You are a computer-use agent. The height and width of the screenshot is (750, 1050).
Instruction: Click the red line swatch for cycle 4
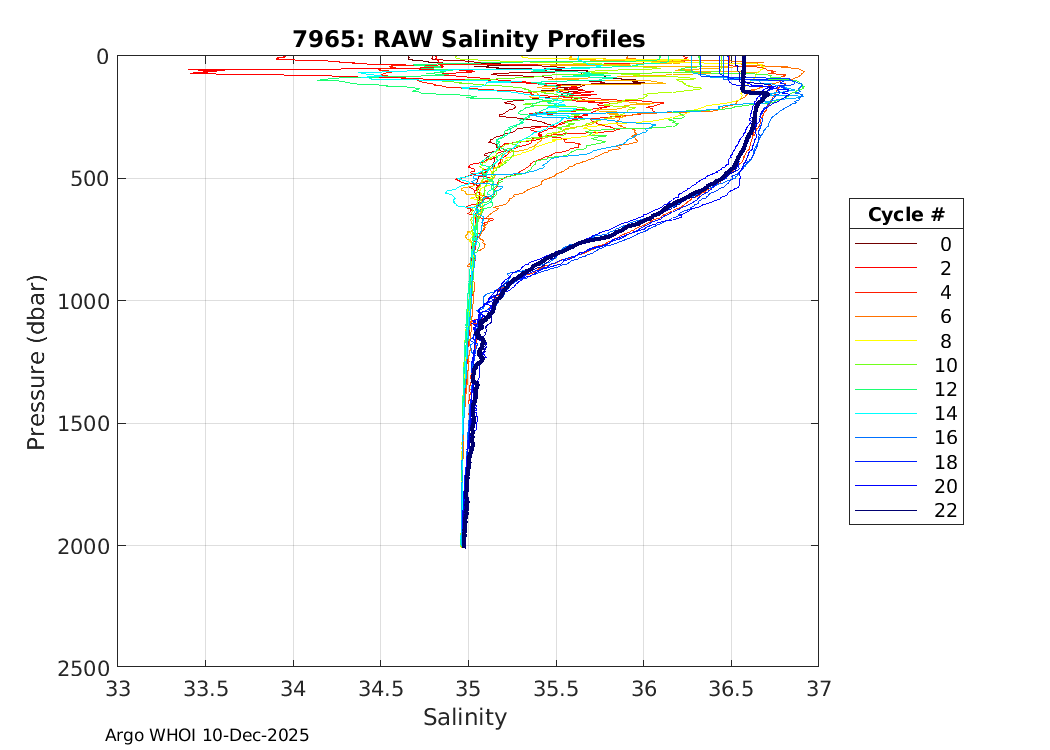tap(885, 292)
